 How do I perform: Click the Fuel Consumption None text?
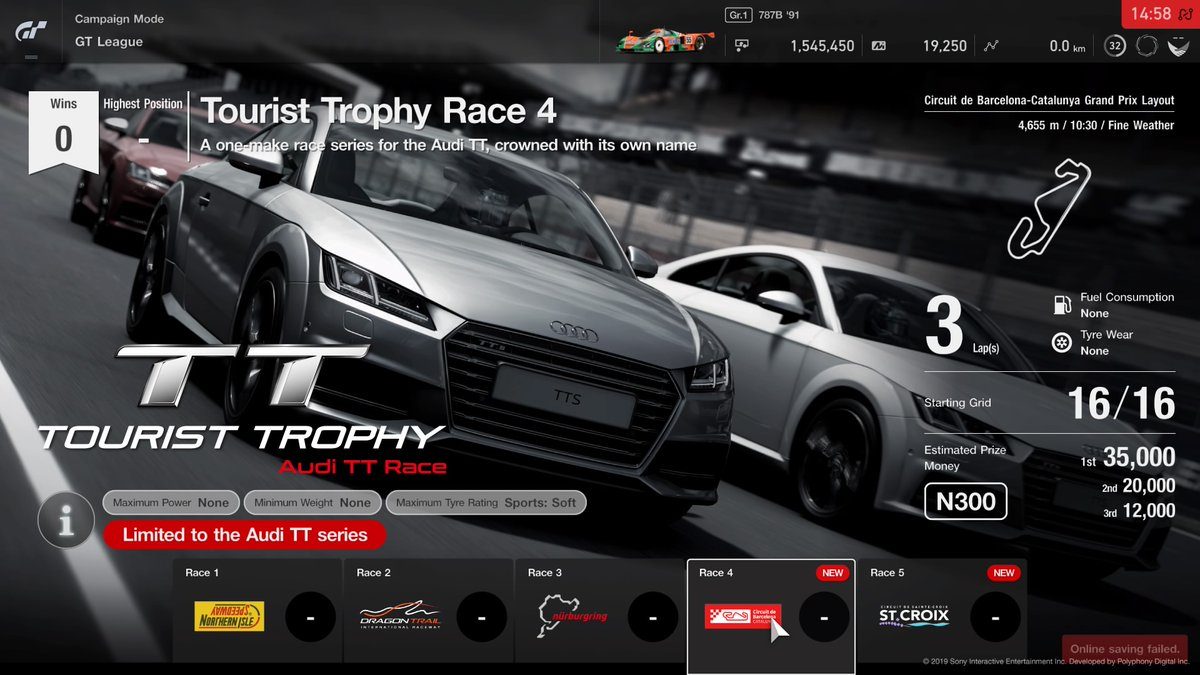[1127, 305]
